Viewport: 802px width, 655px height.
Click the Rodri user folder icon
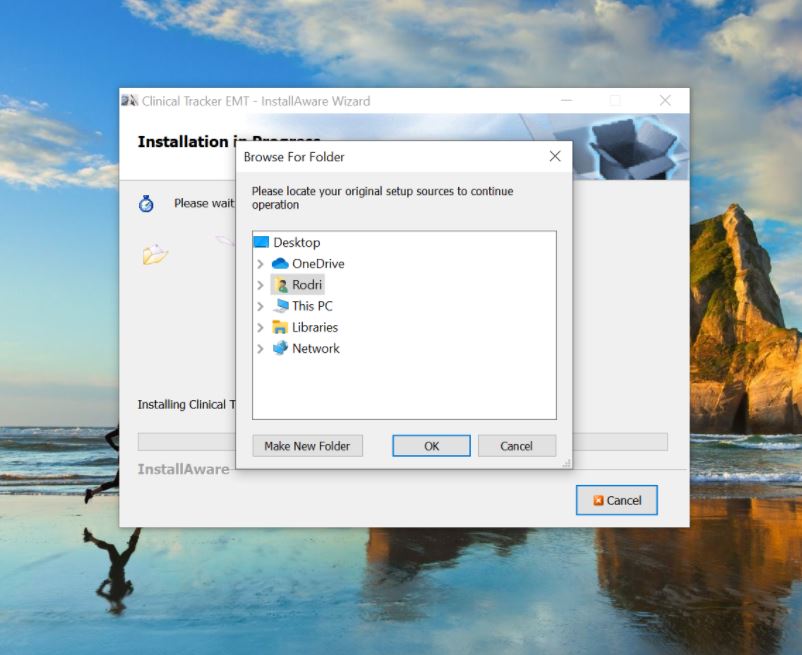280,285
